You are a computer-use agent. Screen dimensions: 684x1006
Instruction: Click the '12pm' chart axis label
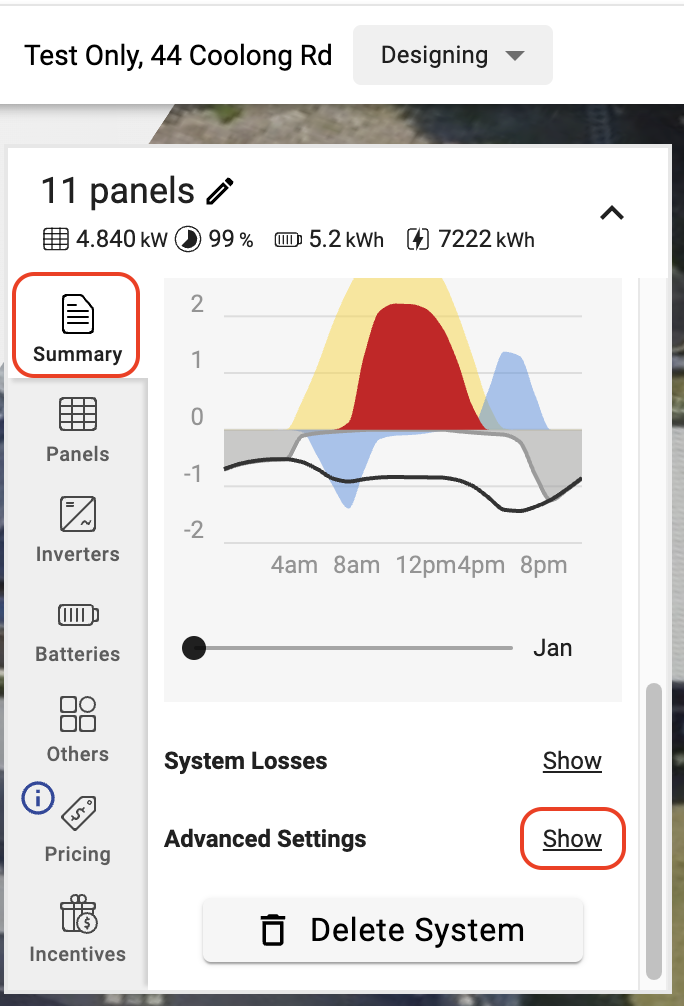[425, 565]
